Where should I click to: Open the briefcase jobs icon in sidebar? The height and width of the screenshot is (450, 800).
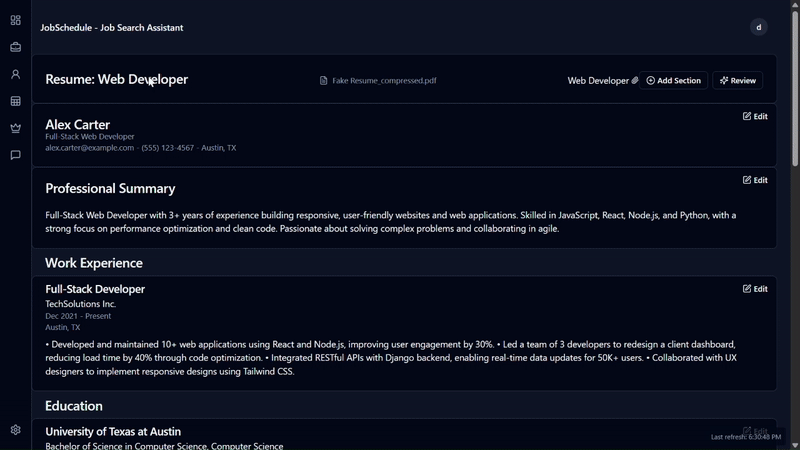pos(15,47)
